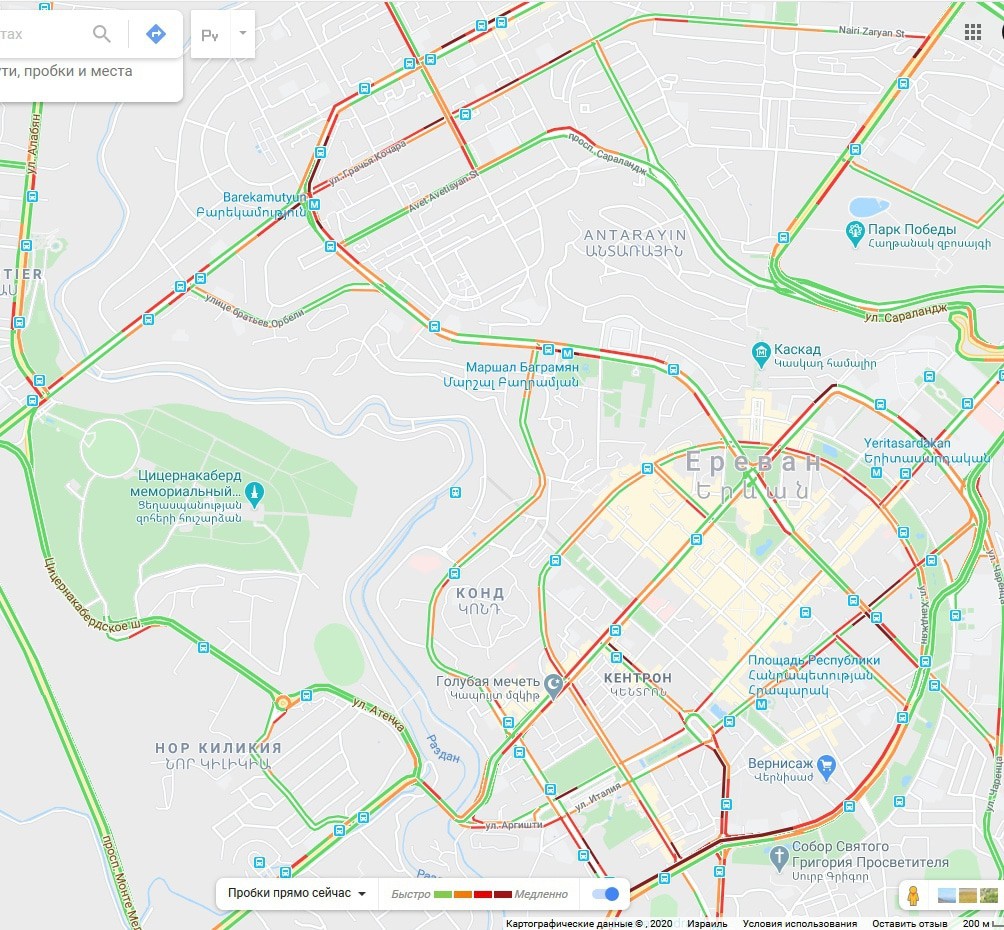Click the green Быстро traffic legend swatch

click(x=442, y=894)
